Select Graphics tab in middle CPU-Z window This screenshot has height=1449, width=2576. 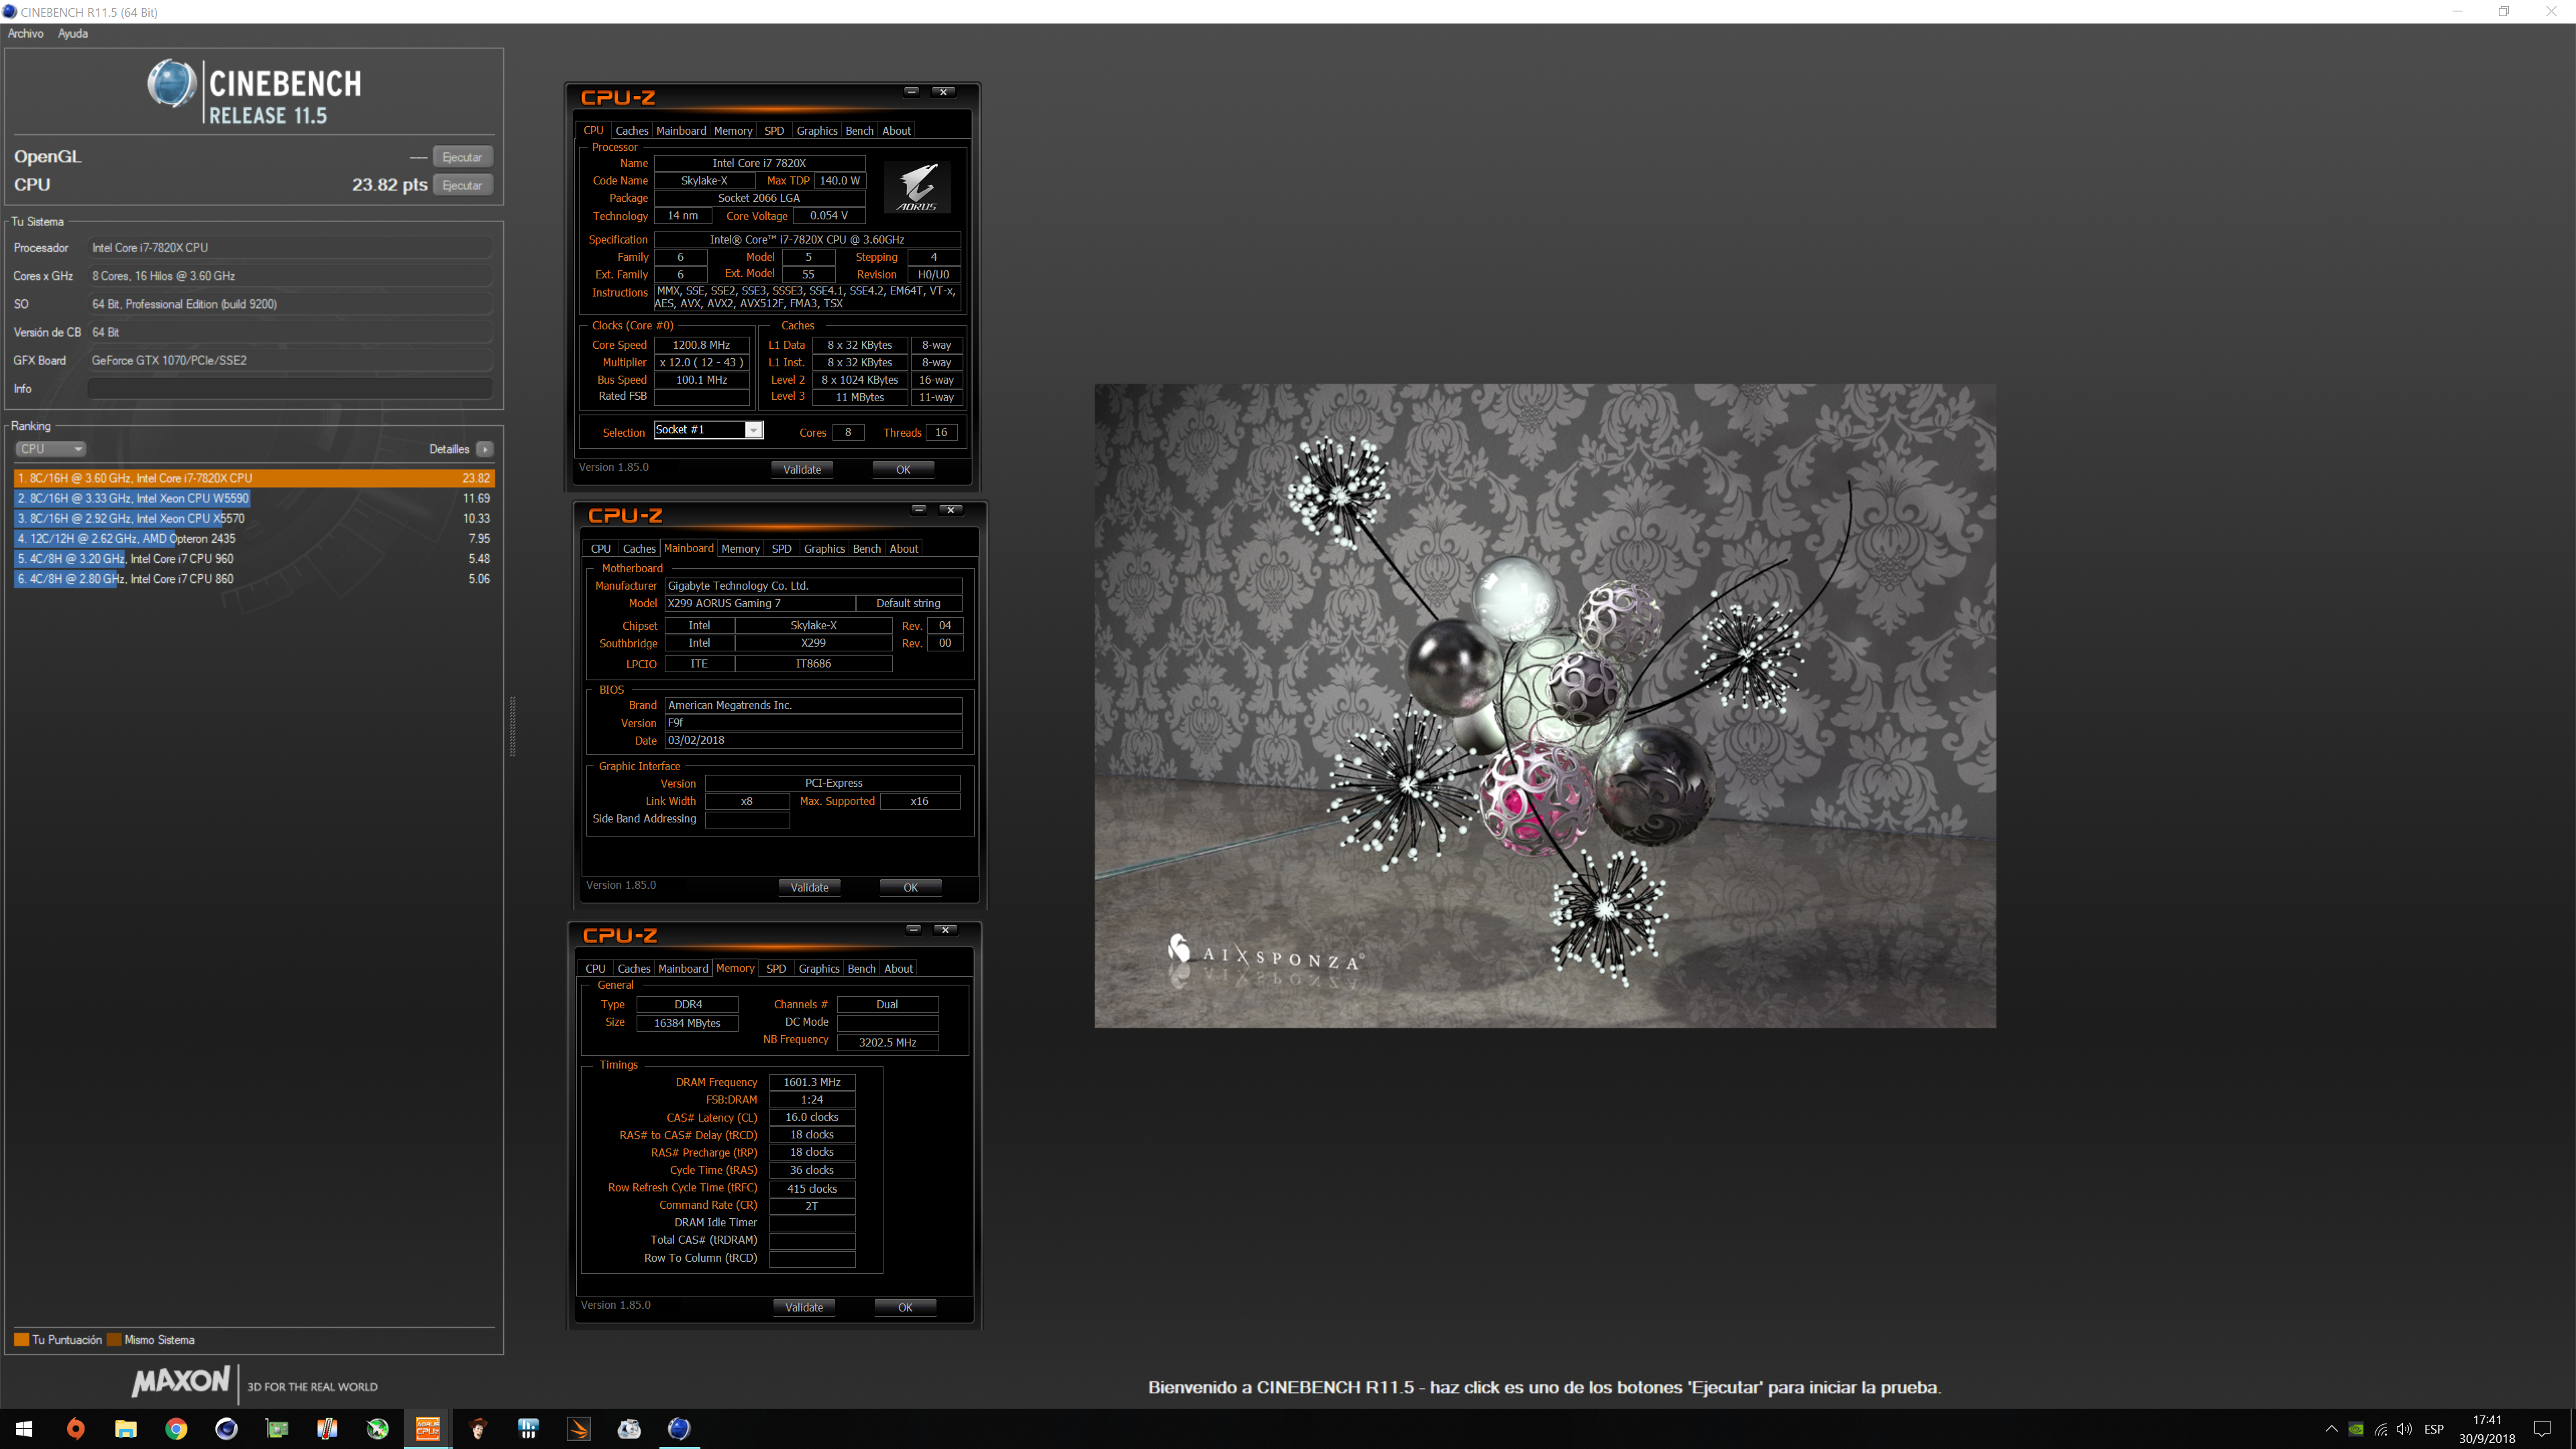[824, 549]
